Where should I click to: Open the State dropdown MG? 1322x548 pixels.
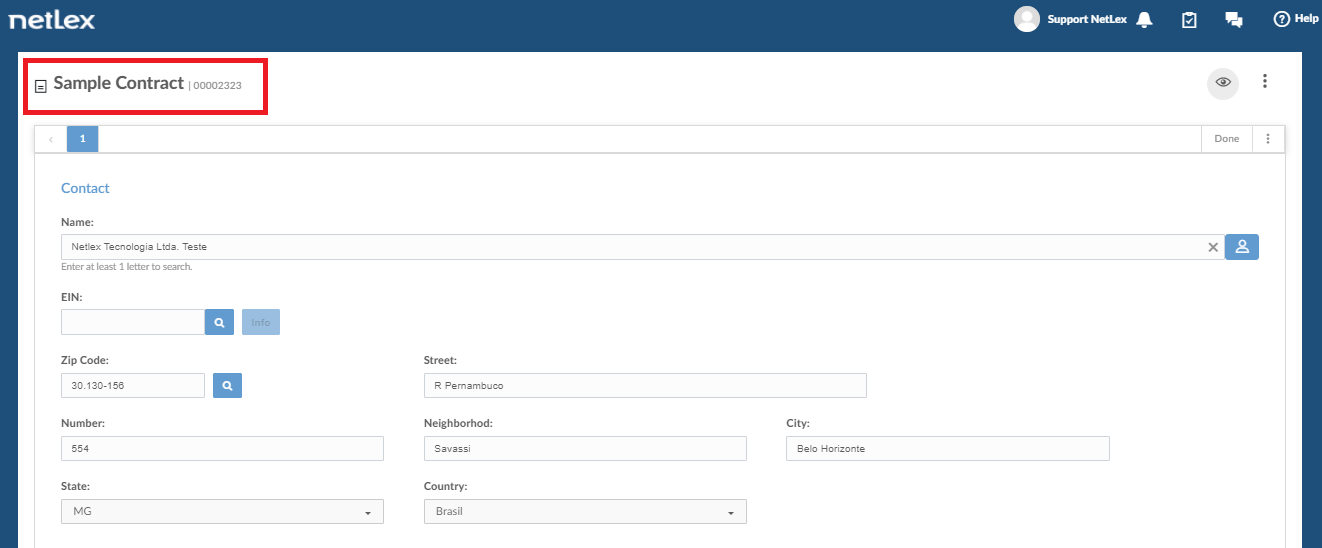[x=222, y=511]
